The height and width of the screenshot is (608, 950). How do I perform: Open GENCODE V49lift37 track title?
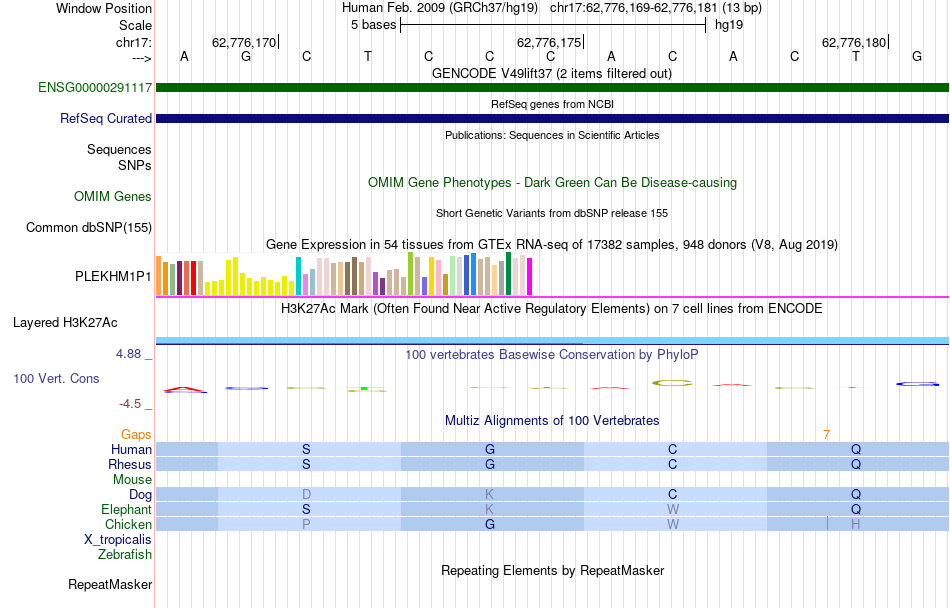pos(551,74)
